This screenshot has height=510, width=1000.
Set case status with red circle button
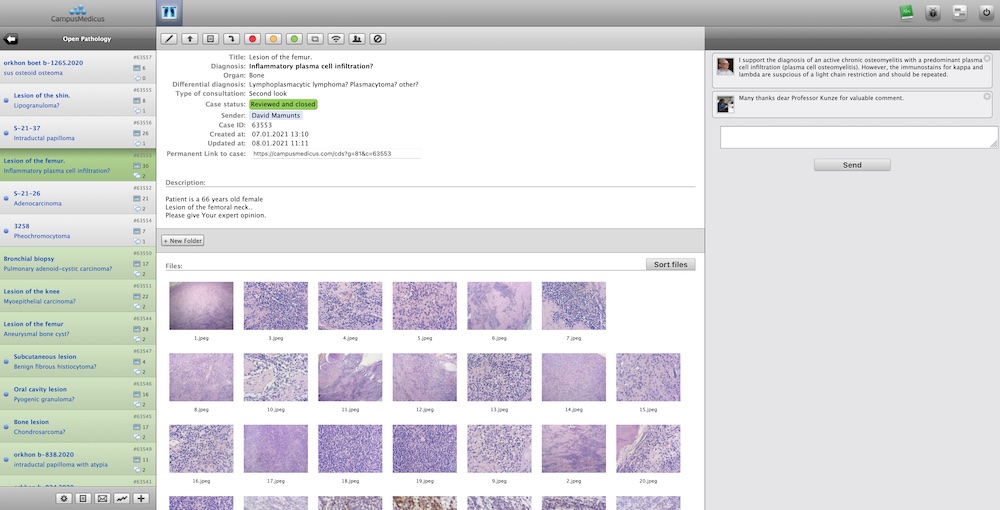[253, 39]
